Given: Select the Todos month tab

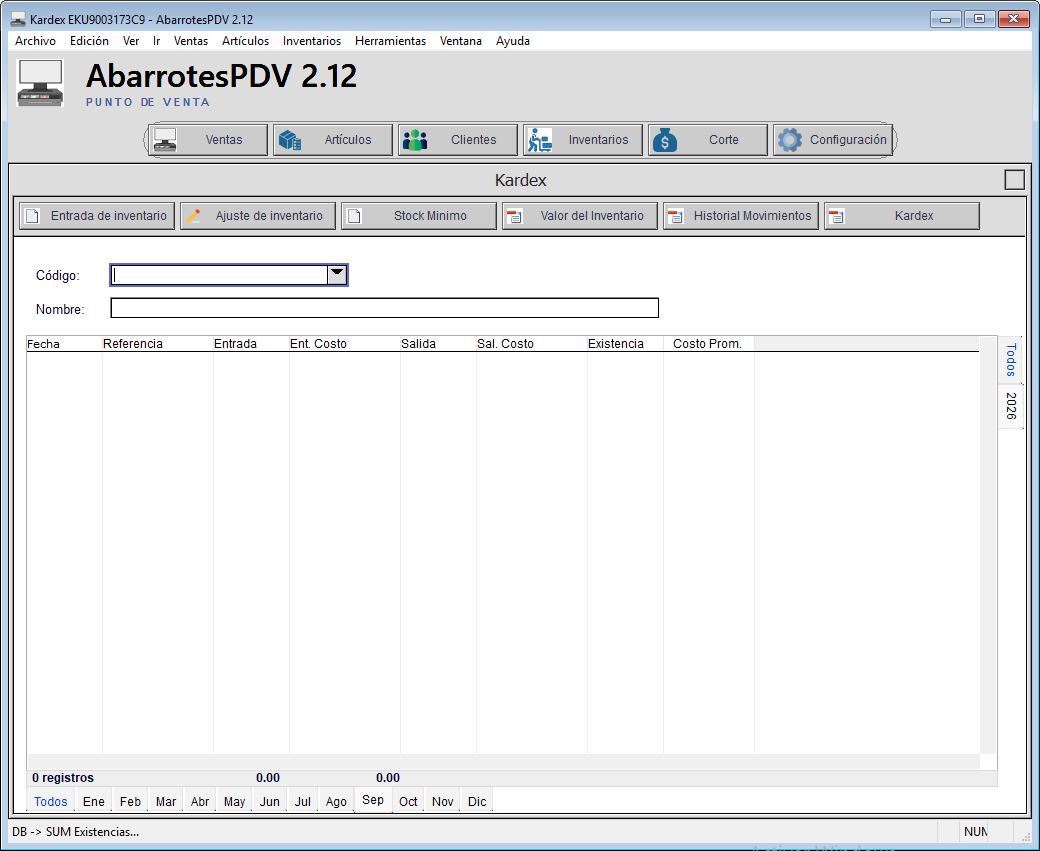Looking at the screenshot, I should [51, 801].
